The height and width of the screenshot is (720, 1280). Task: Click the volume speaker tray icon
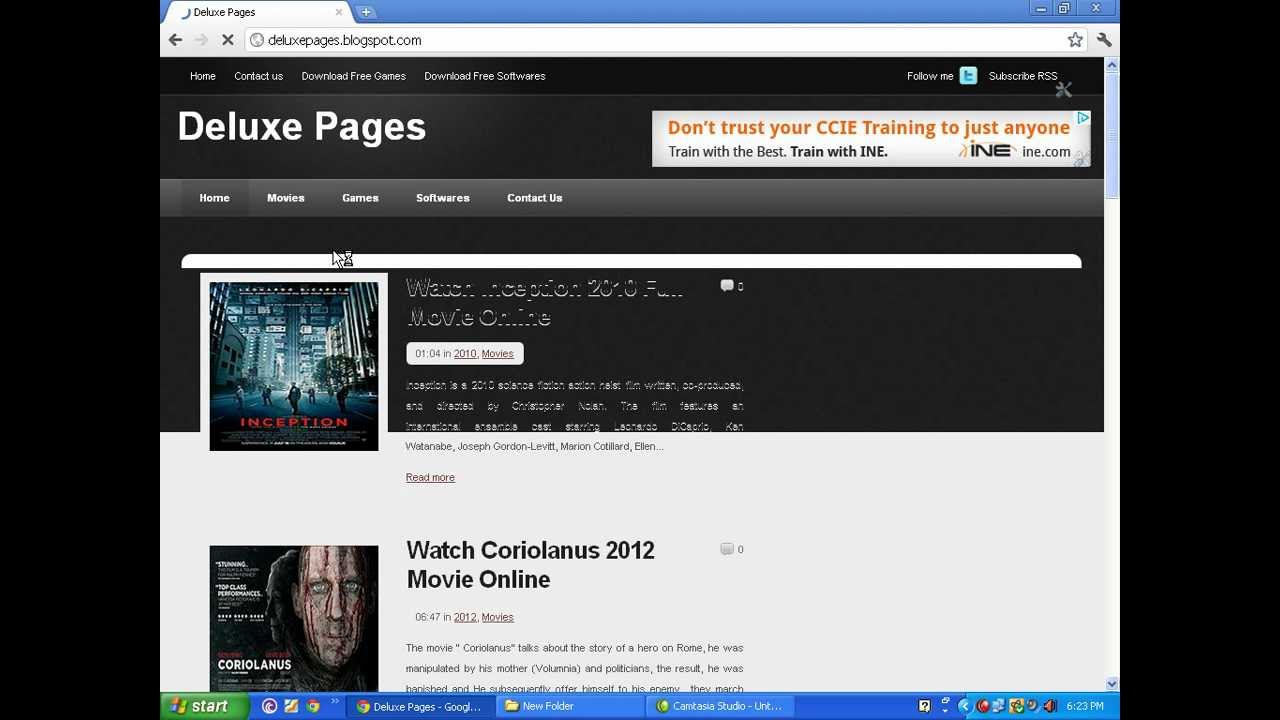pyautogui.click(x=1049, y=706)
